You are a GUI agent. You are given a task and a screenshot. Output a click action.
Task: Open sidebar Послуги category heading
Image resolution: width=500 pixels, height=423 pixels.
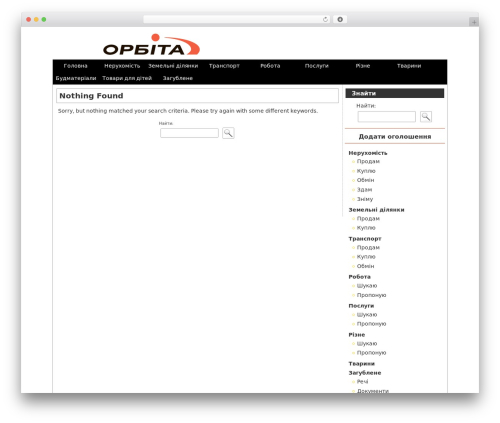(x=361, y=306)
